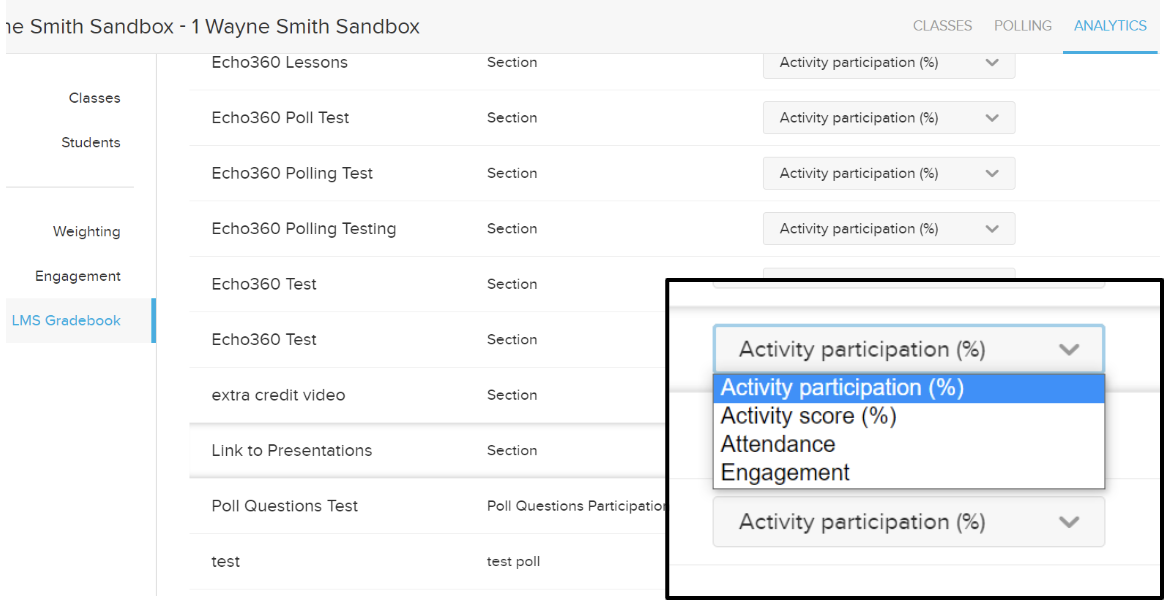
Task: Expand the Echo360 Lessons metric dropdown
Action: (x=889, y=63)
